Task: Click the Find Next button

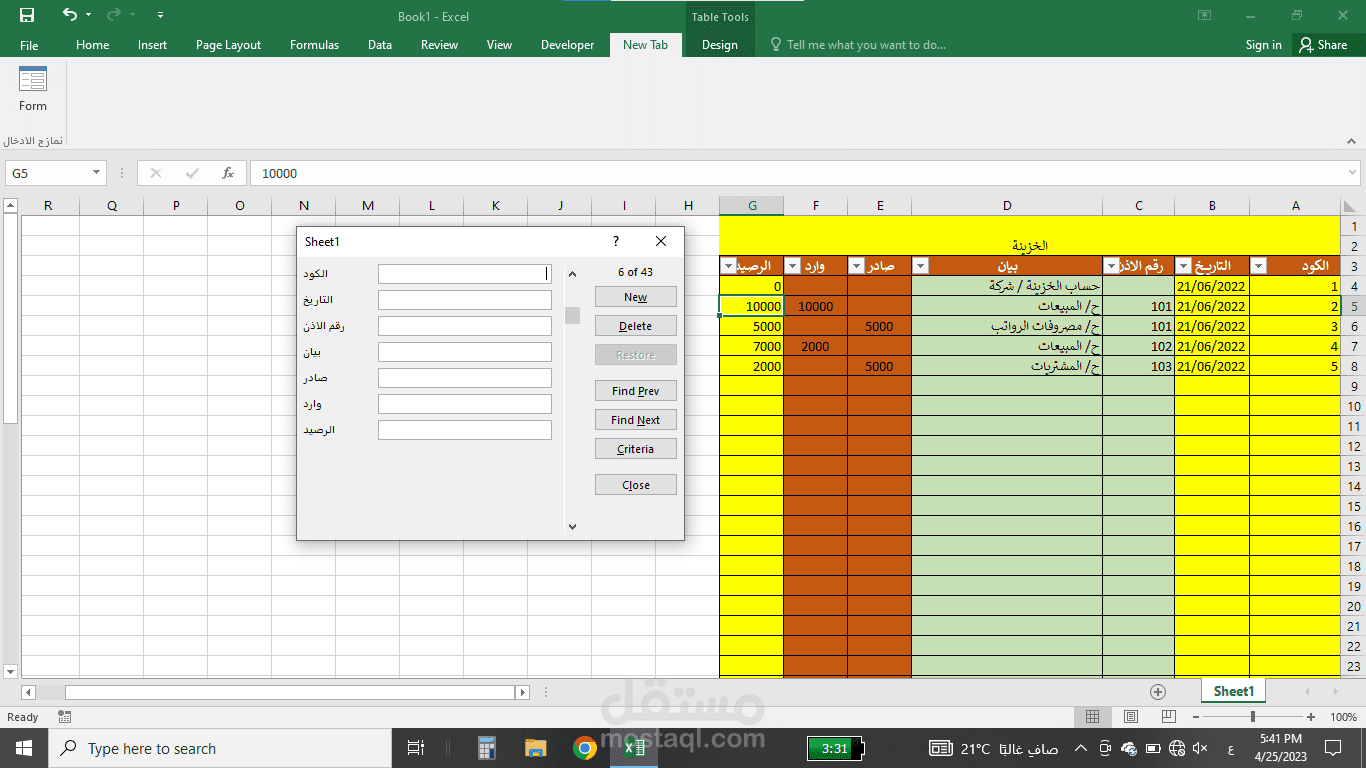Action: [x=636, y=420]
